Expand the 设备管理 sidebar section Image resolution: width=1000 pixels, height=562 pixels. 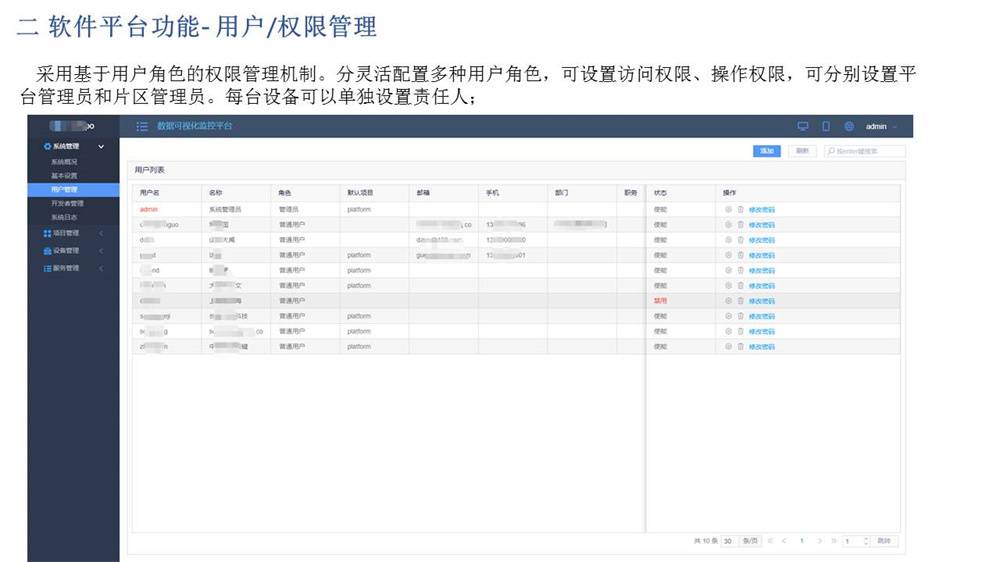click(101, 251)
